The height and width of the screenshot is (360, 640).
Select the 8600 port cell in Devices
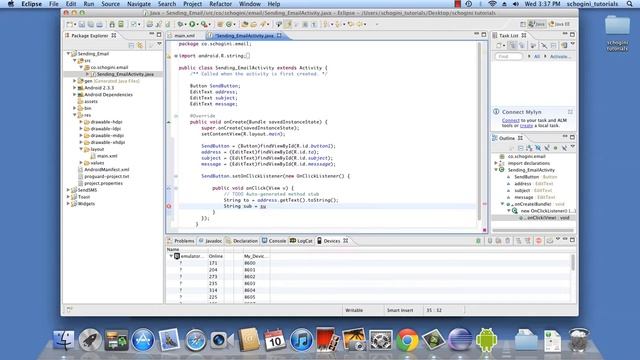tap(249, 263)
